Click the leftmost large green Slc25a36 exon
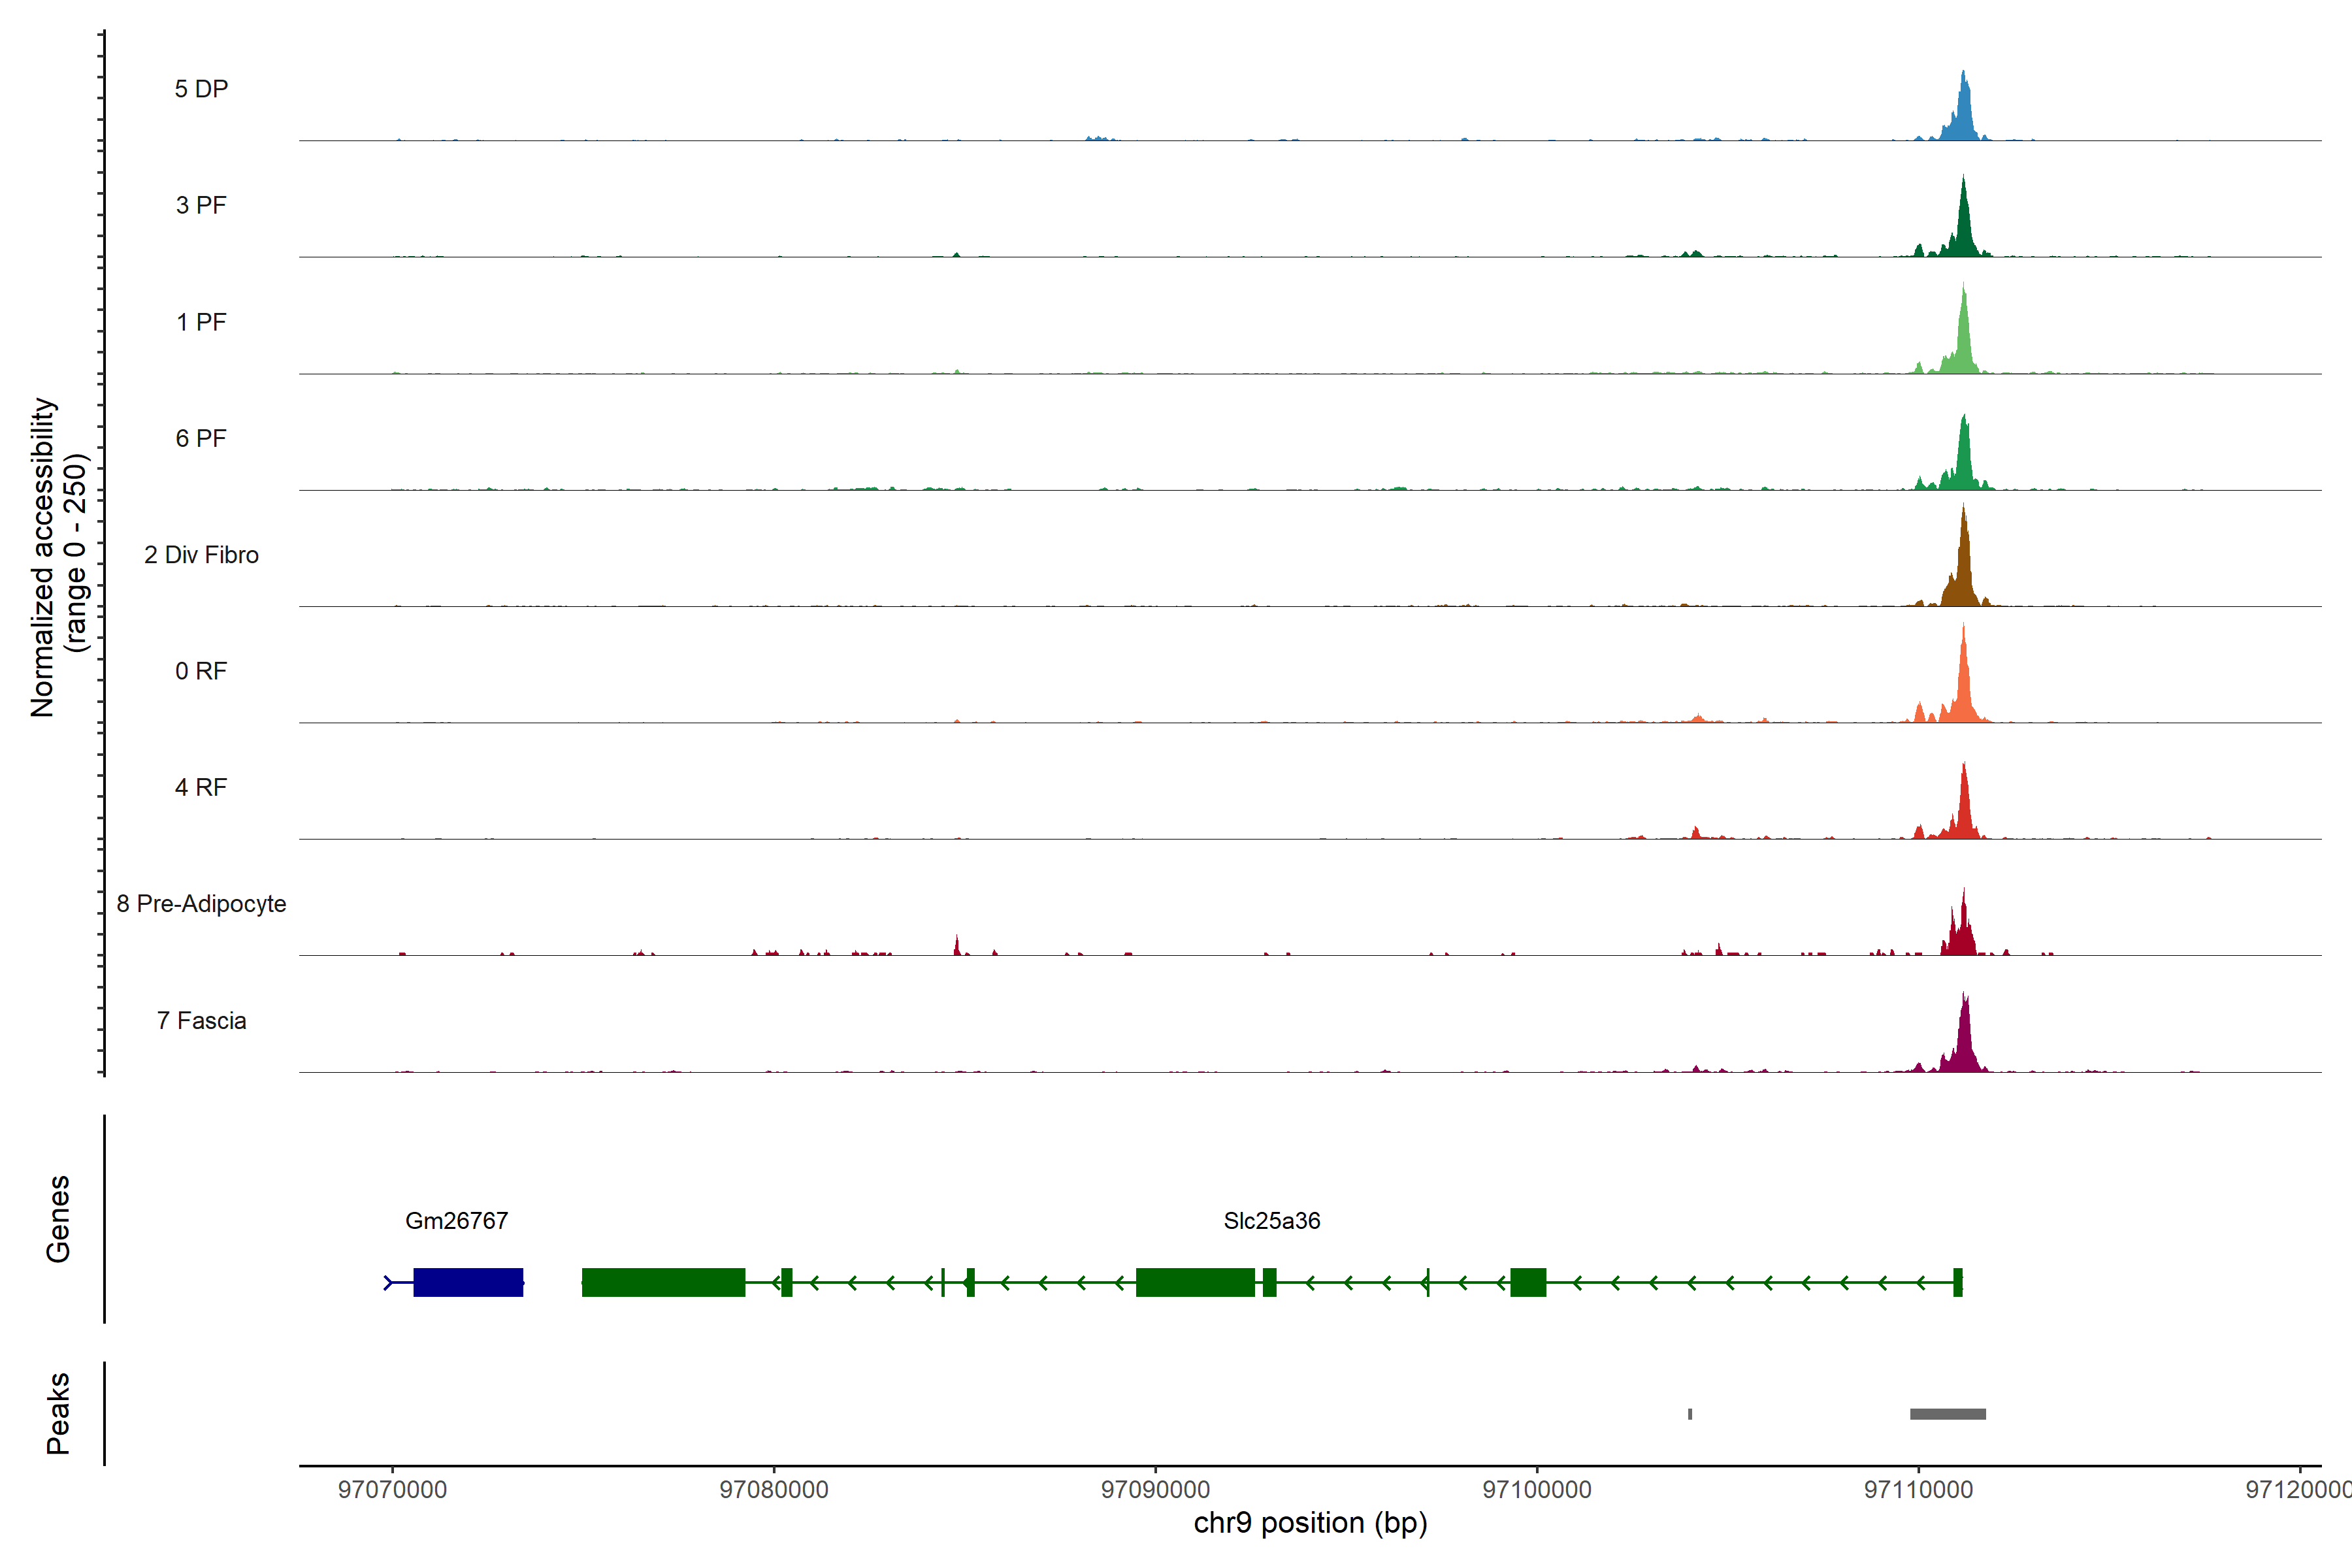This screenshot has height=1568, width=2352. pyautogui.click(x=663, y=1282)
